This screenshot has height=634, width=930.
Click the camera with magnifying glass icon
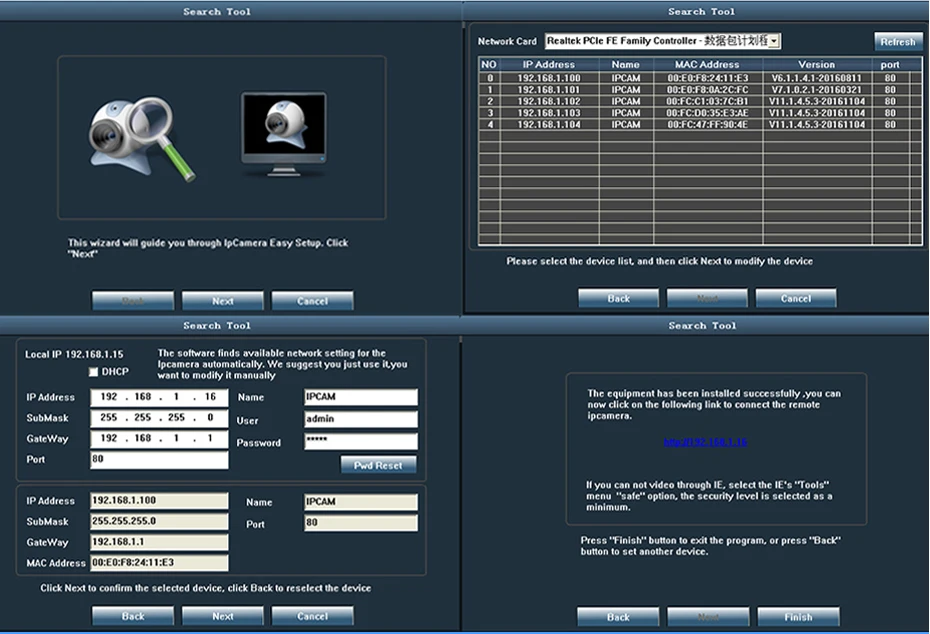tap(142, 138)
